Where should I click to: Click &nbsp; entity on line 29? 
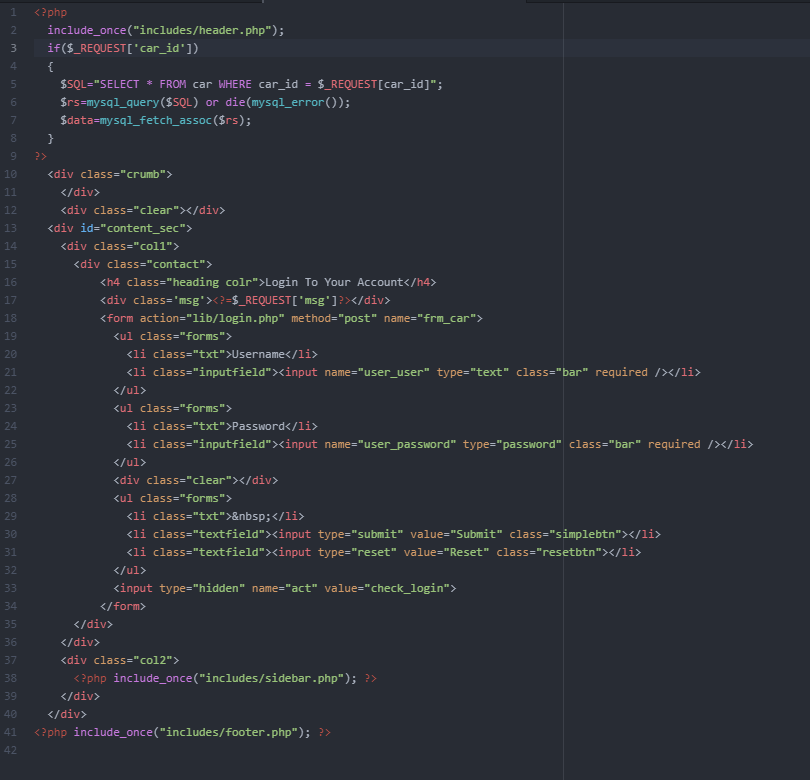(x=252, y=517)
